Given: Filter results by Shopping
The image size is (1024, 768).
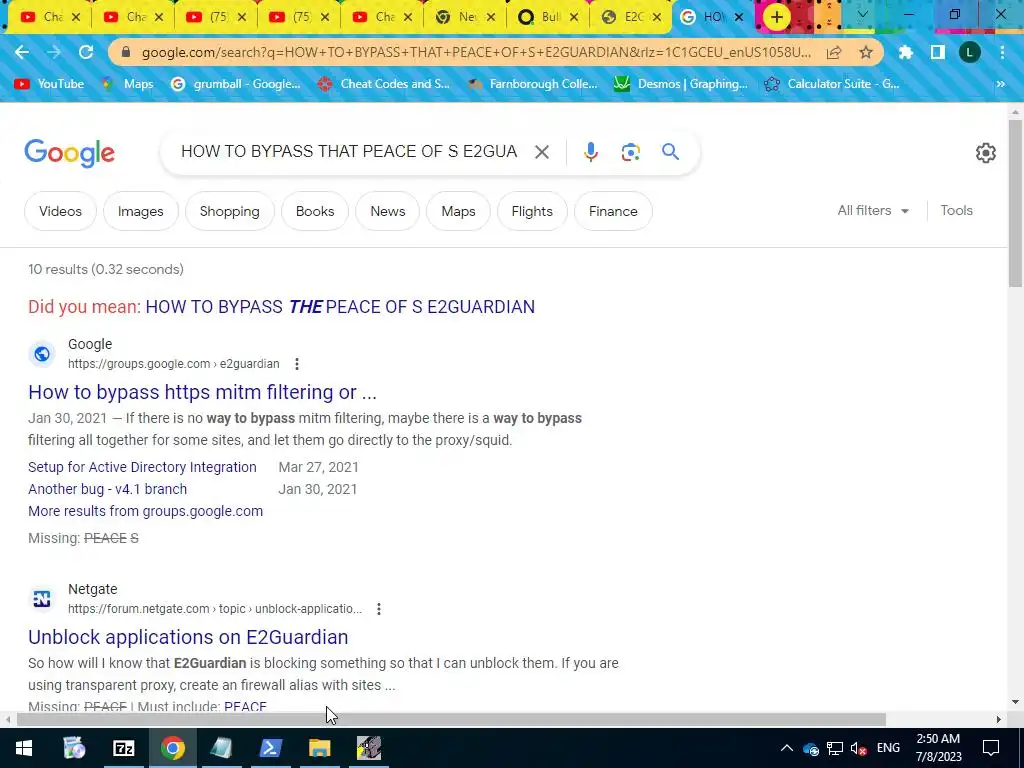Looking at the screenshot, I should pos(230,212).
